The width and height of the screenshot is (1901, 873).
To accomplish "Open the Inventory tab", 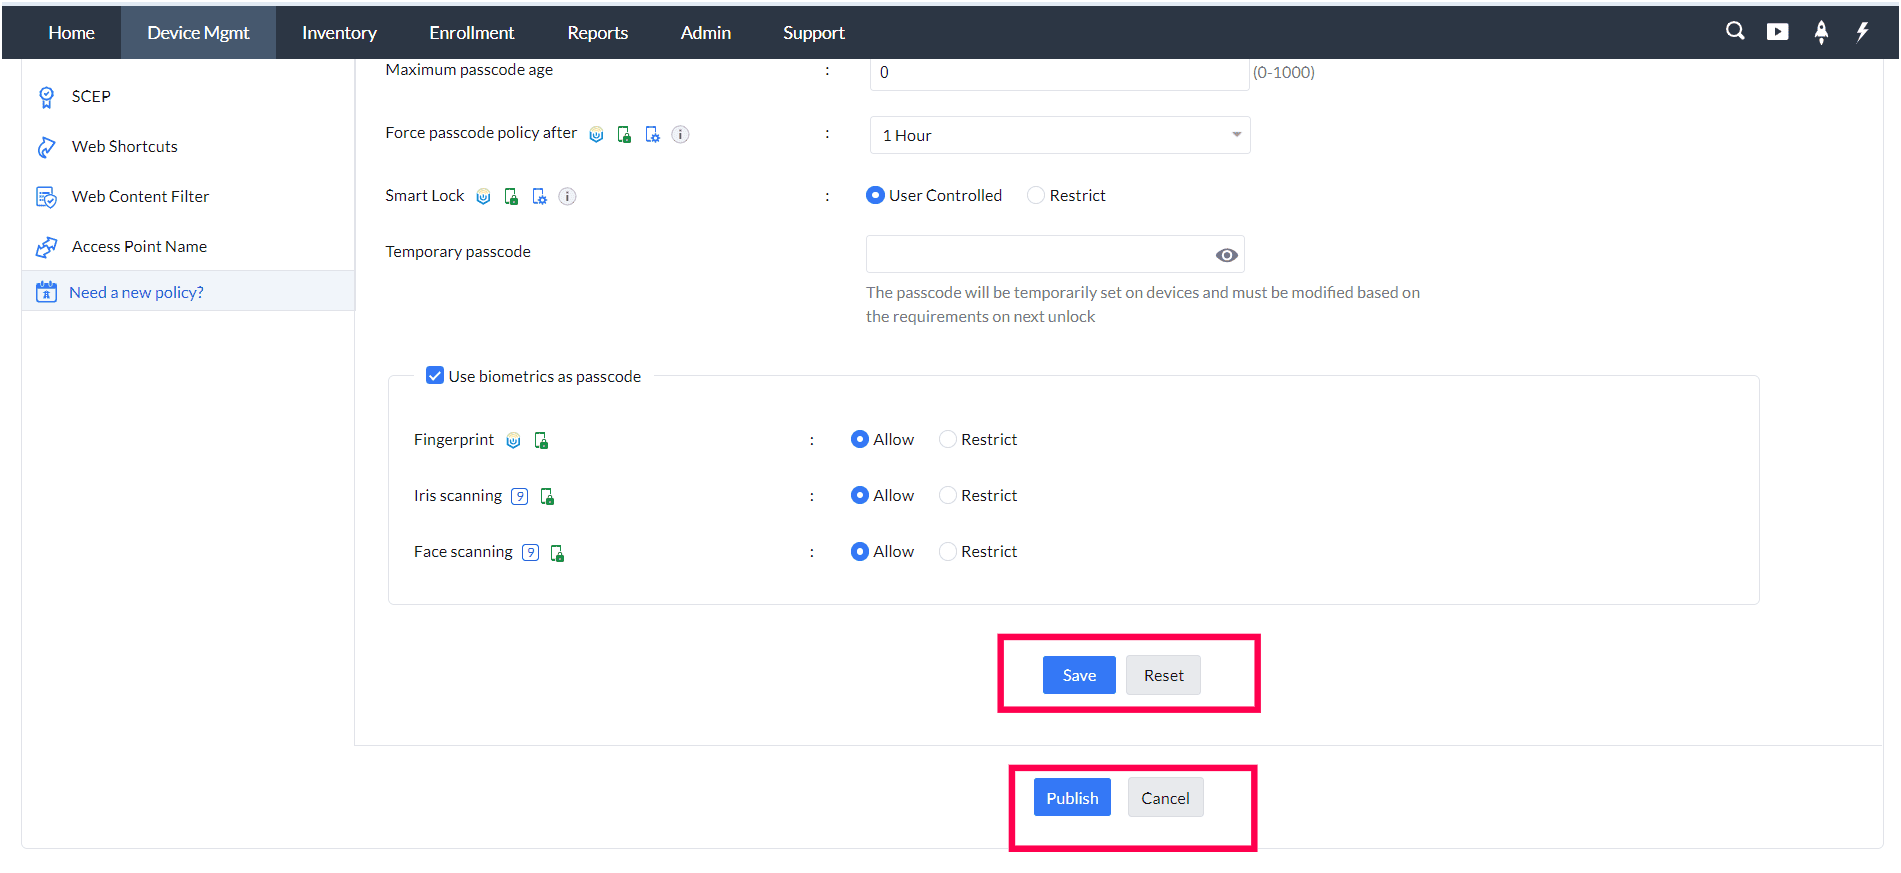I will pos(339,32).
